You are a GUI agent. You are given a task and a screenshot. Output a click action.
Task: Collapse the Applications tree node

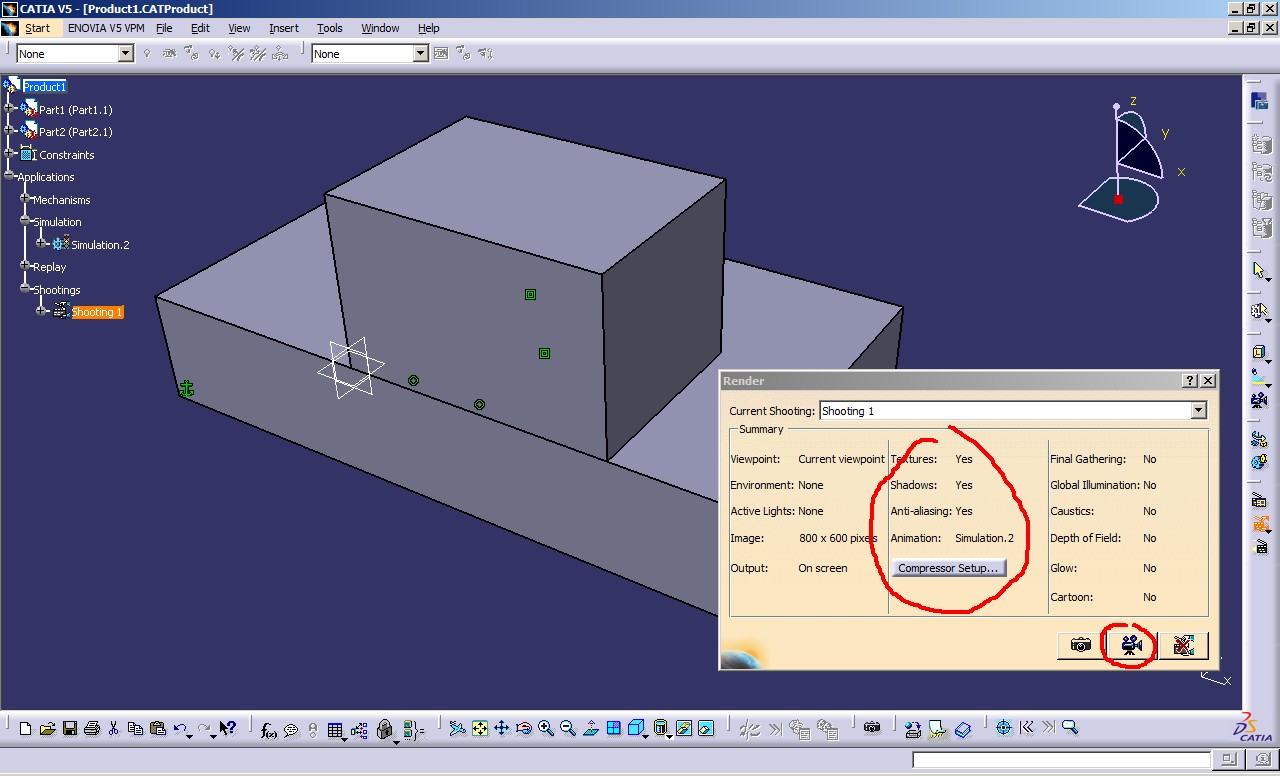9,177
